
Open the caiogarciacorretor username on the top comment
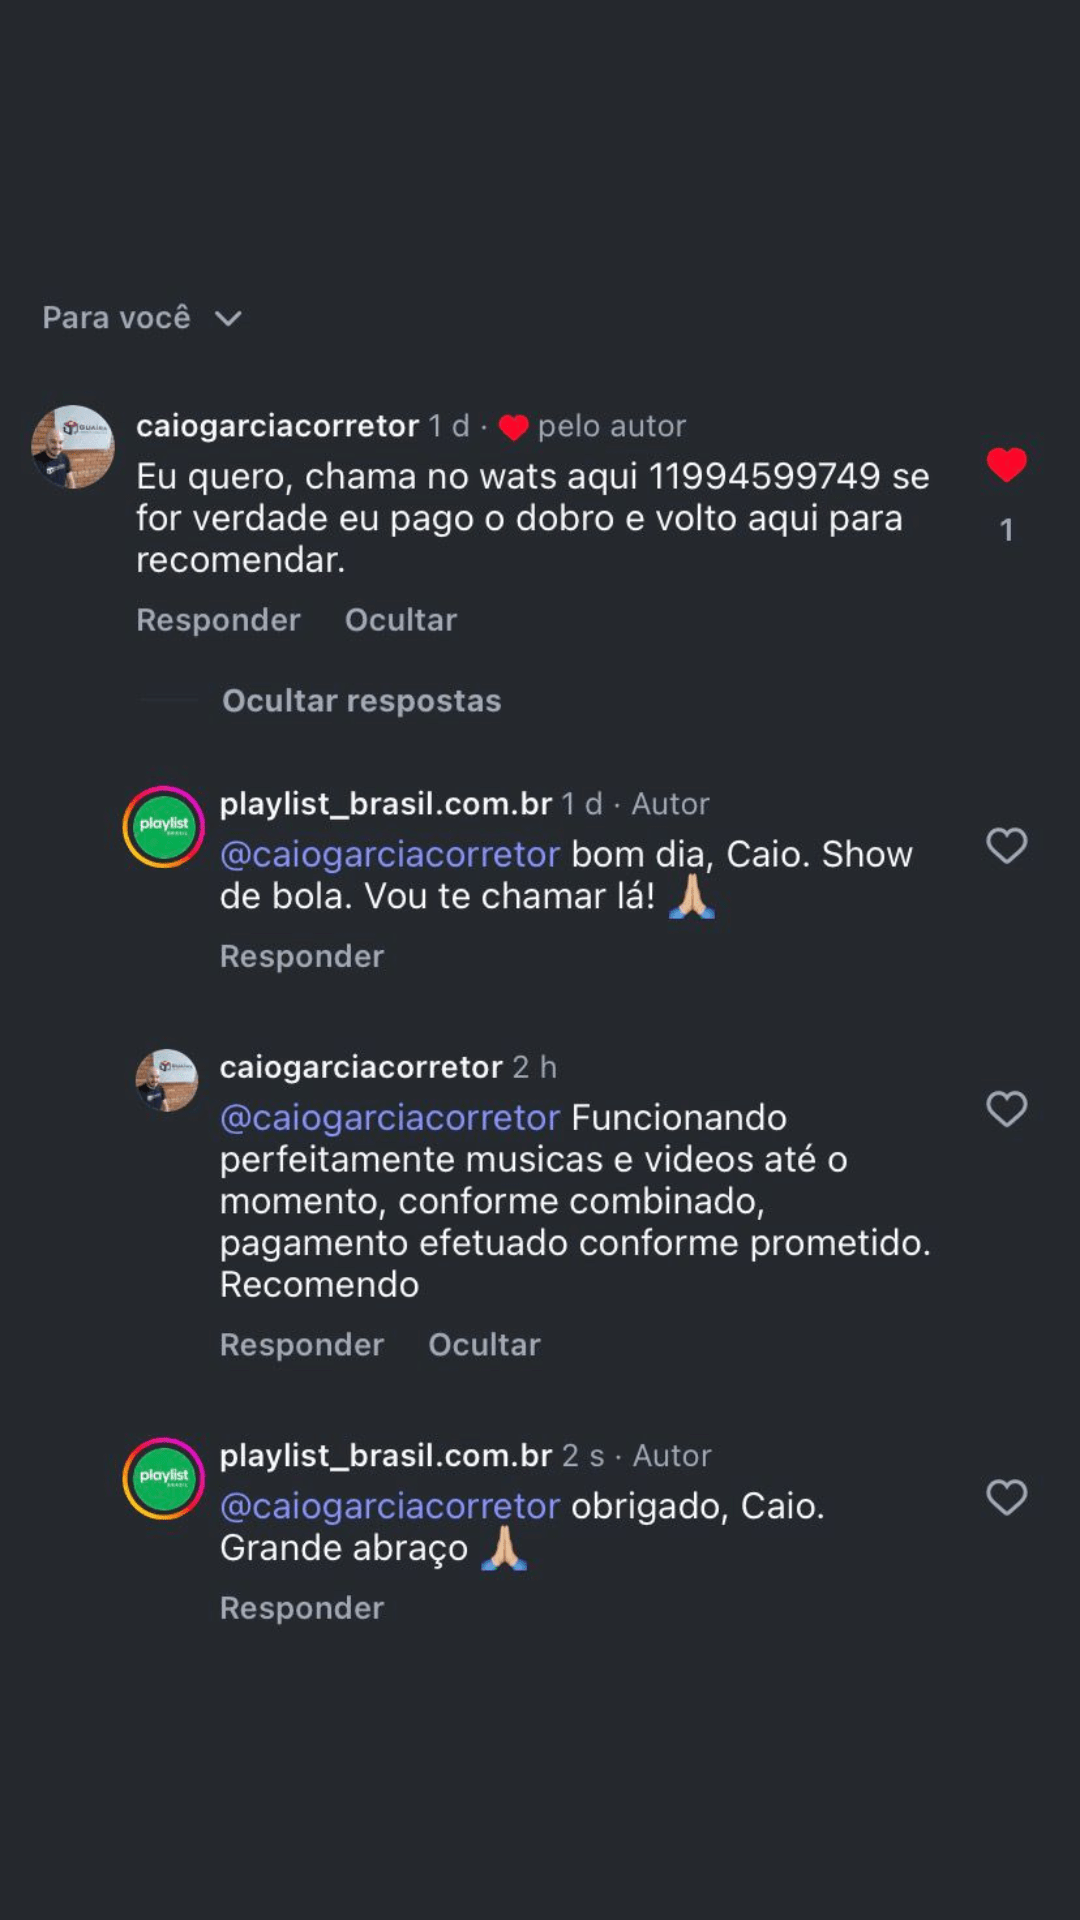[x=277, y=426]
